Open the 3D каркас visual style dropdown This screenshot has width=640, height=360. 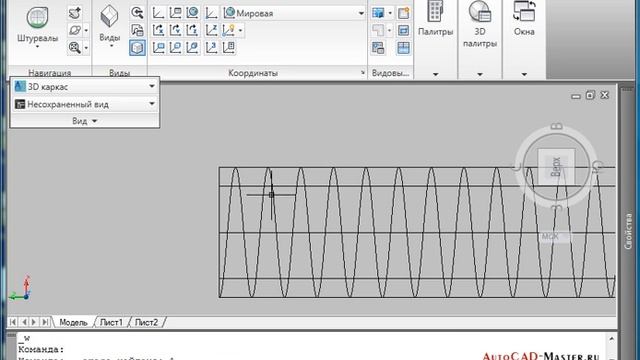click(x=85, y=87)
